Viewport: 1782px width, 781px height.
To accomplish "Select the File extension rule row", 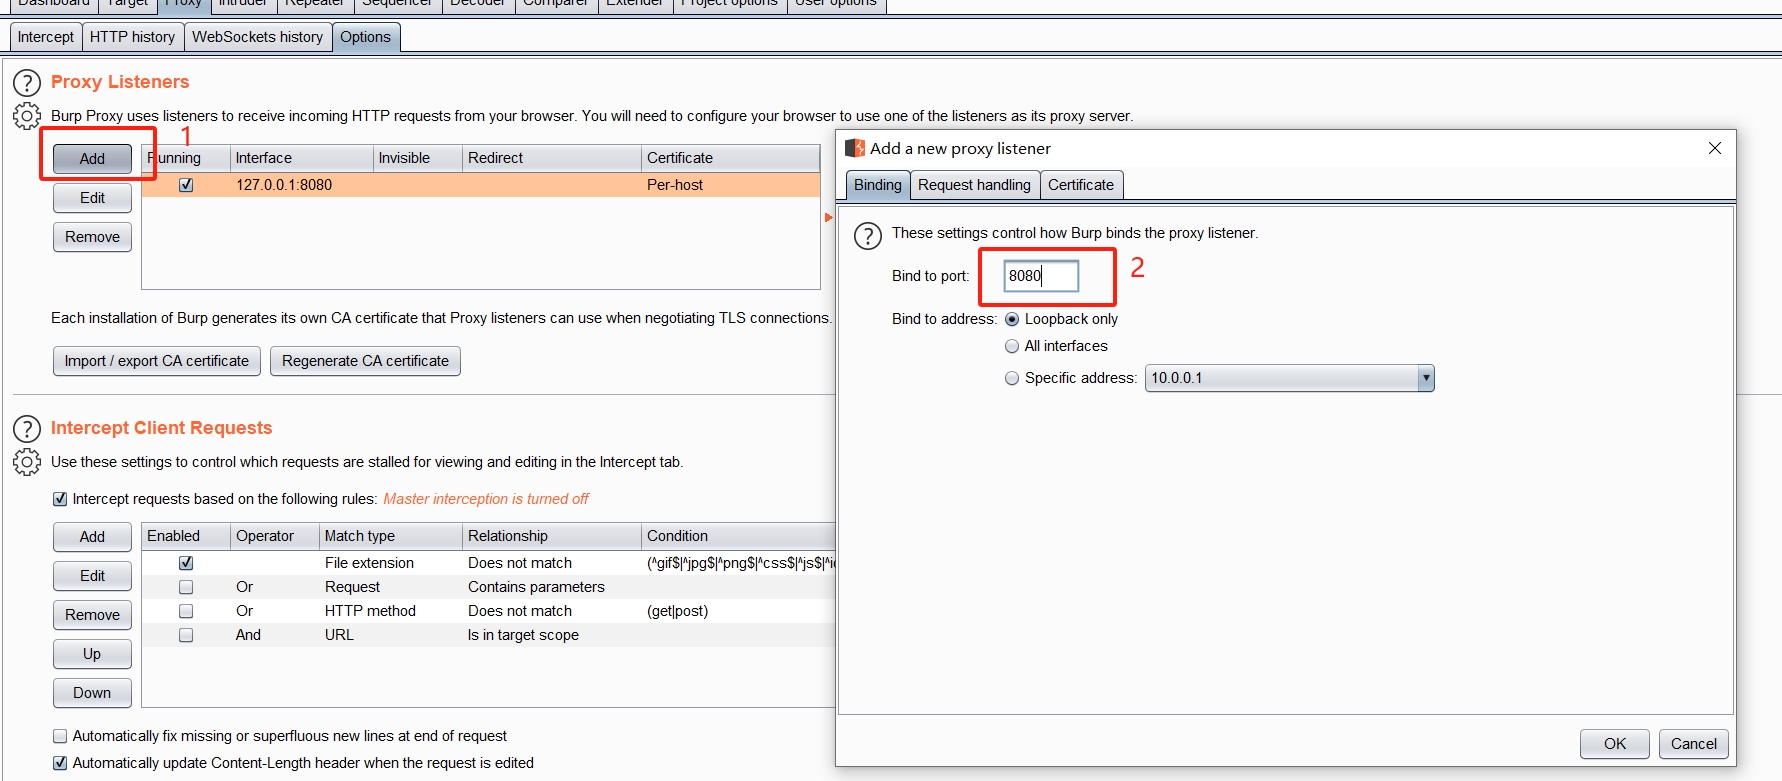I will [x=488, y=563].
